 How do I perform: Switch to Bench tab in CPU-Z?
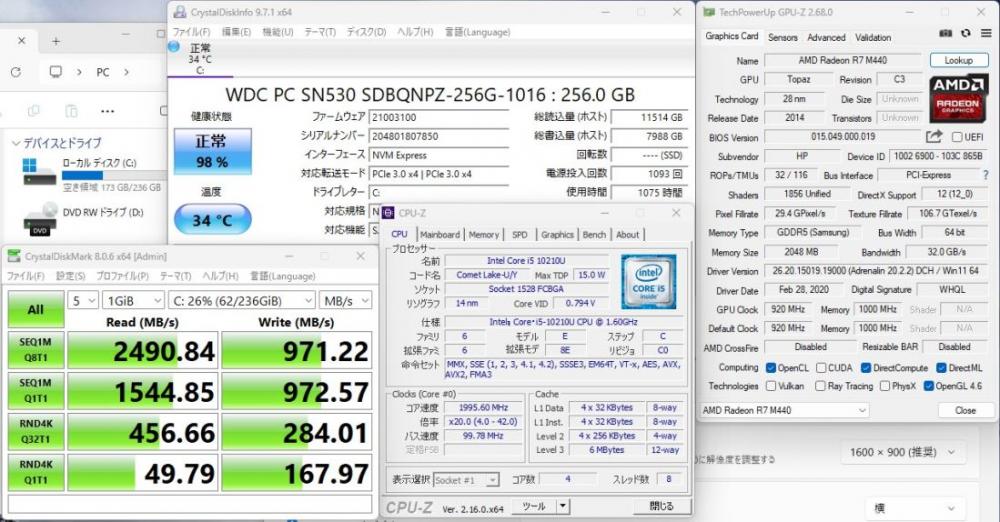[x=594, y=234]
